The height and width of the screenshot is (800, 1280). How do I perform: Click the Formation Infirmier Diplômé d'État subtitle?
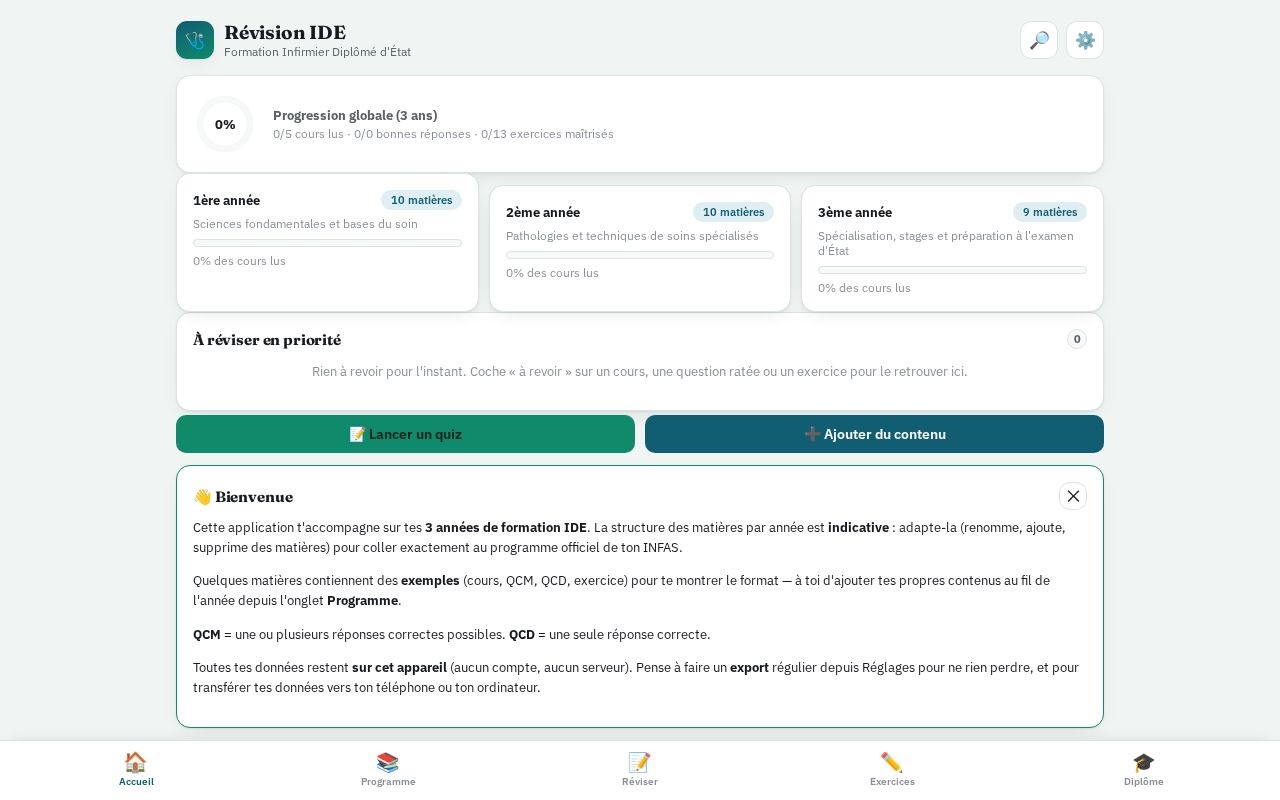317,52
